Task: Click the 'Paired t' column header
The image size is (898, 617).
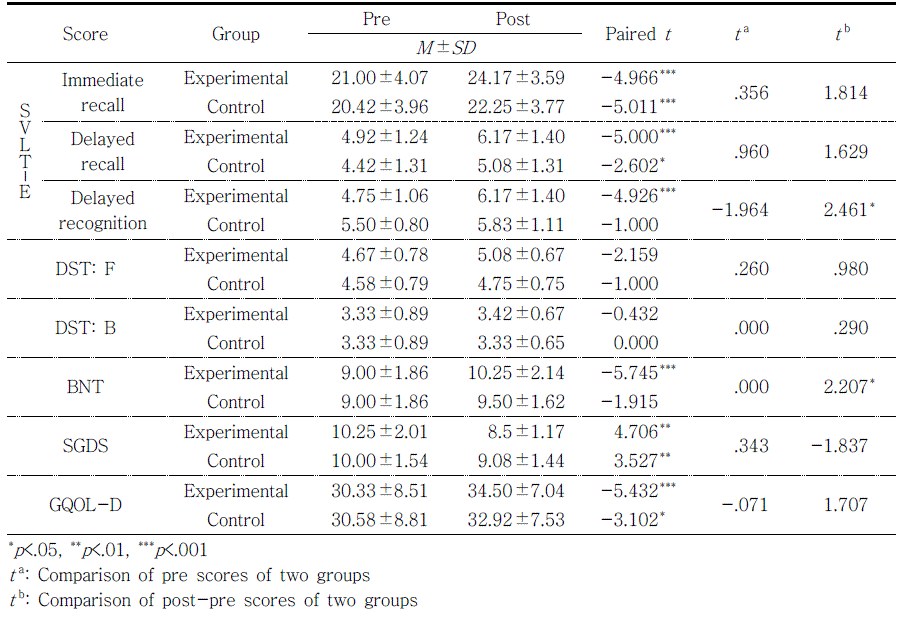Action: (638, 34)
